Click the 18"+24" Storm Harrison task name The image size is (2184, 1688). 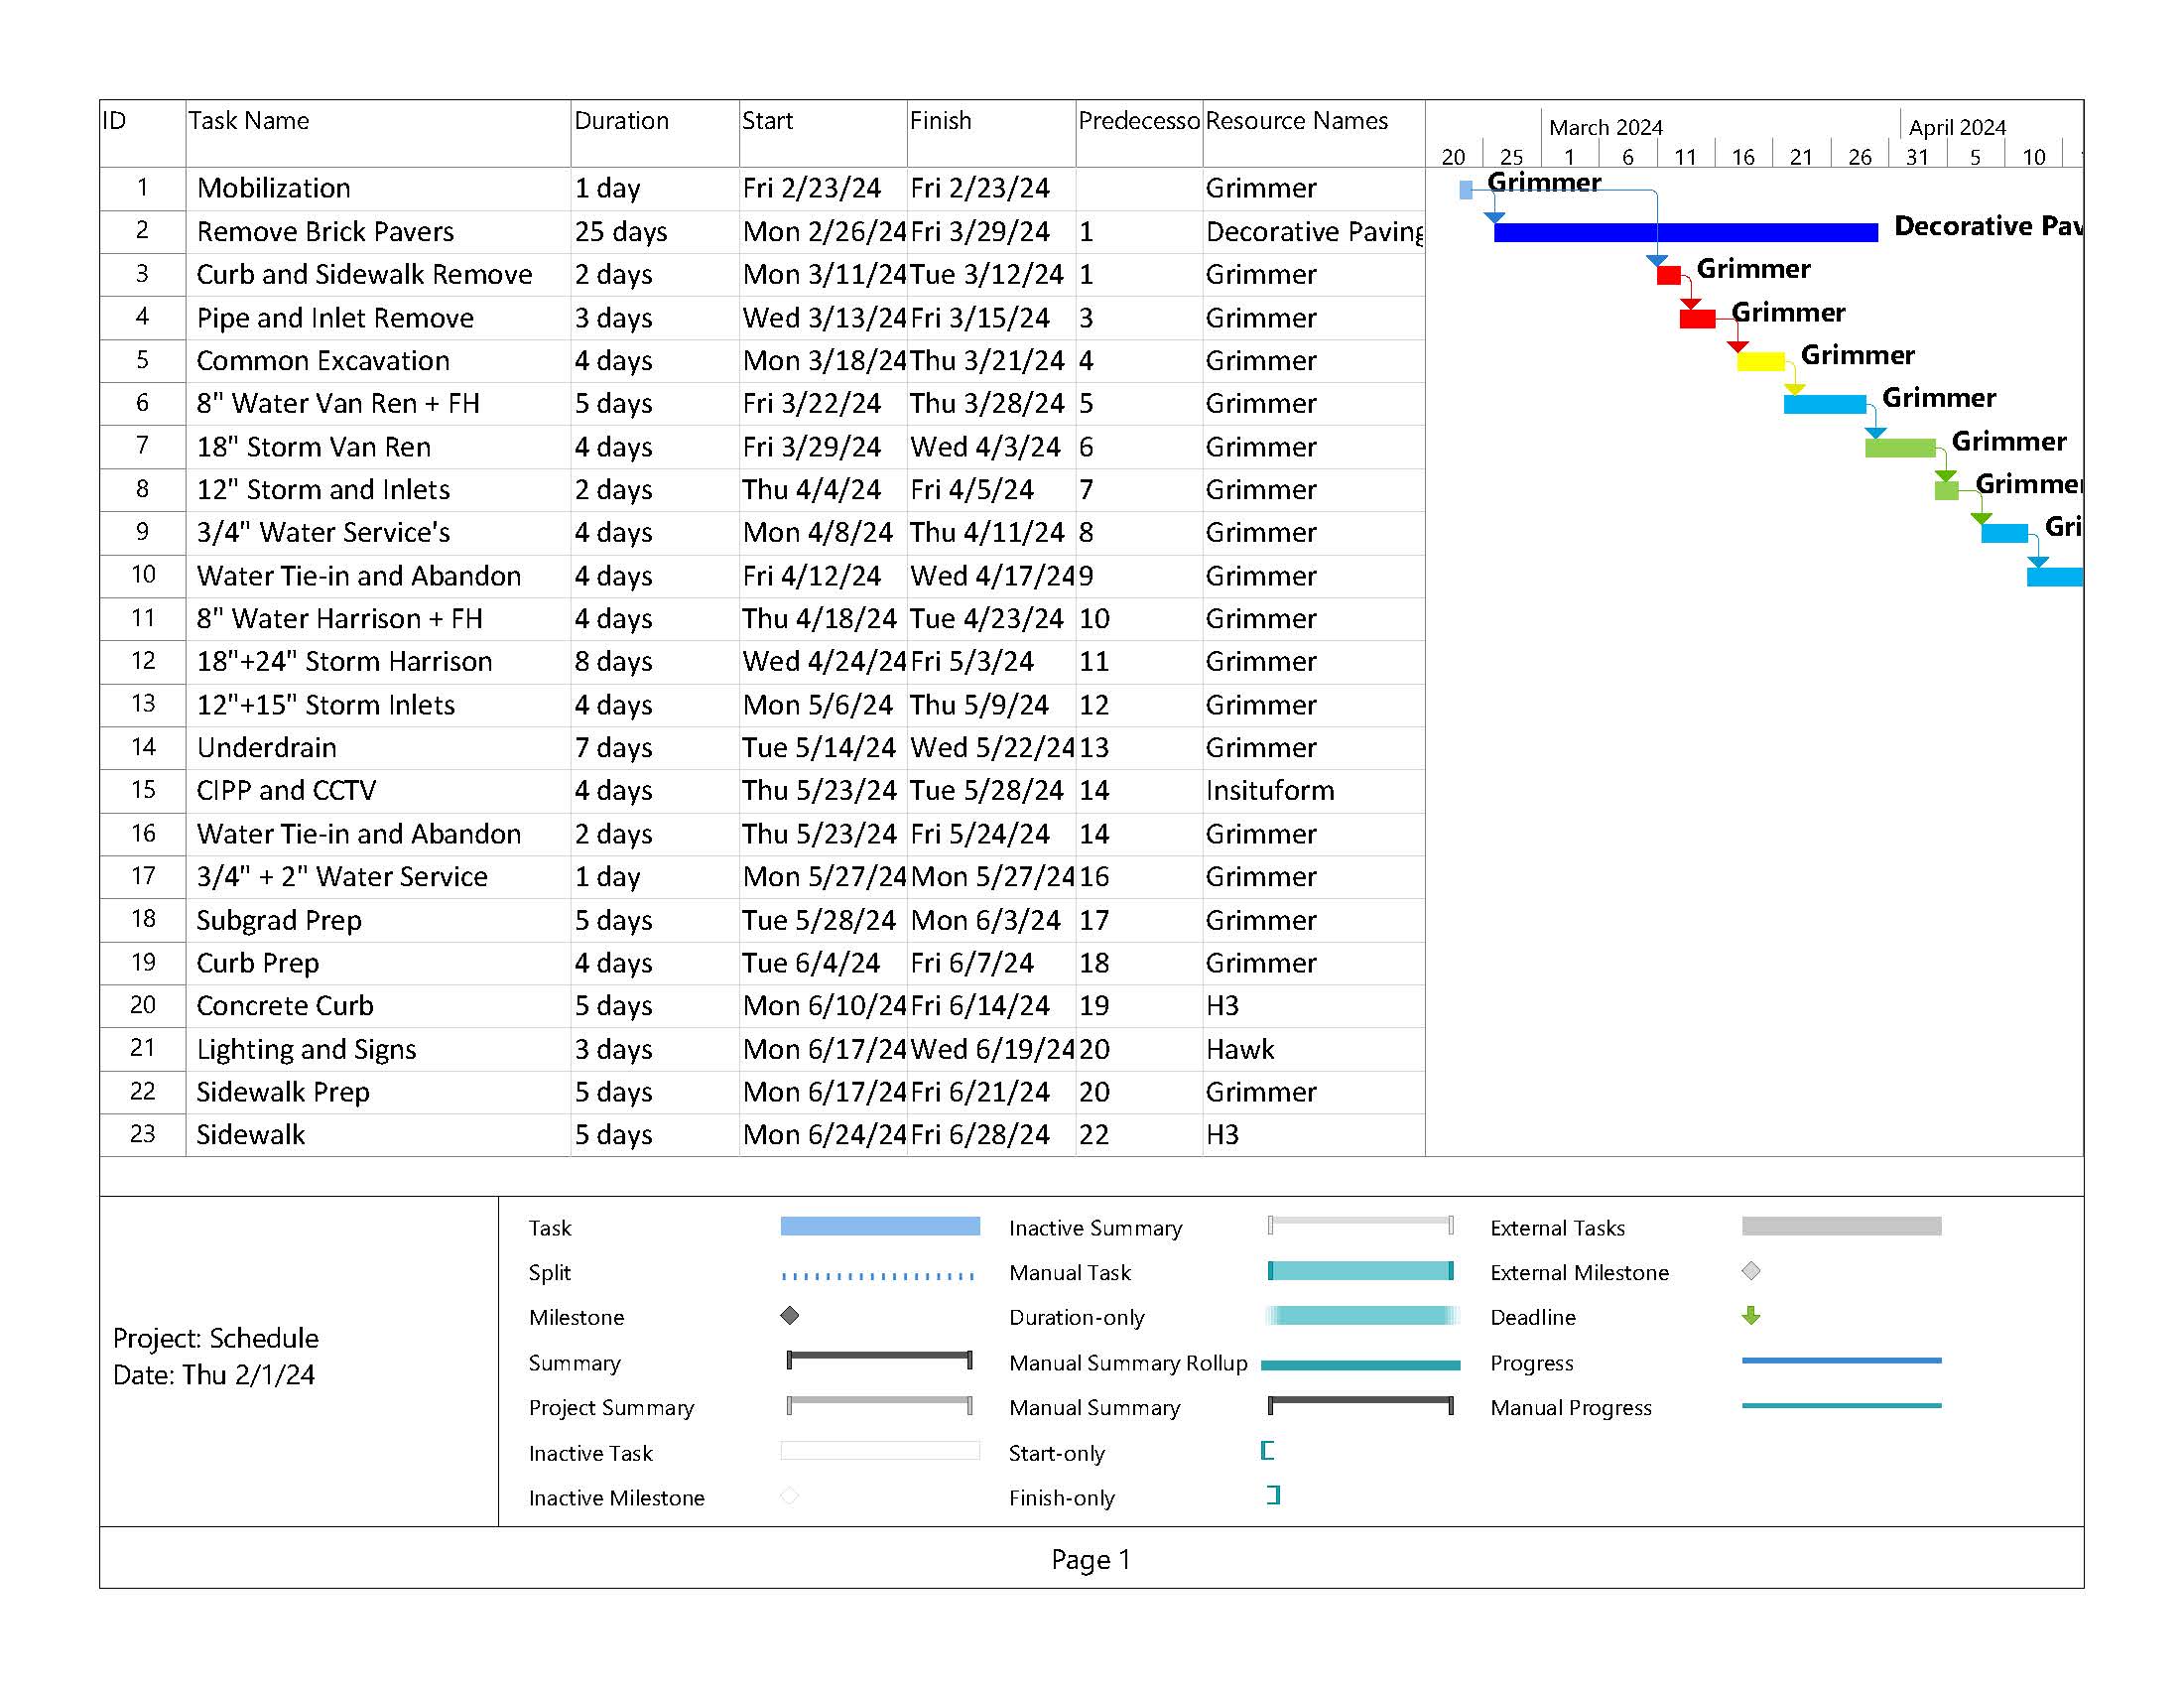344,662
